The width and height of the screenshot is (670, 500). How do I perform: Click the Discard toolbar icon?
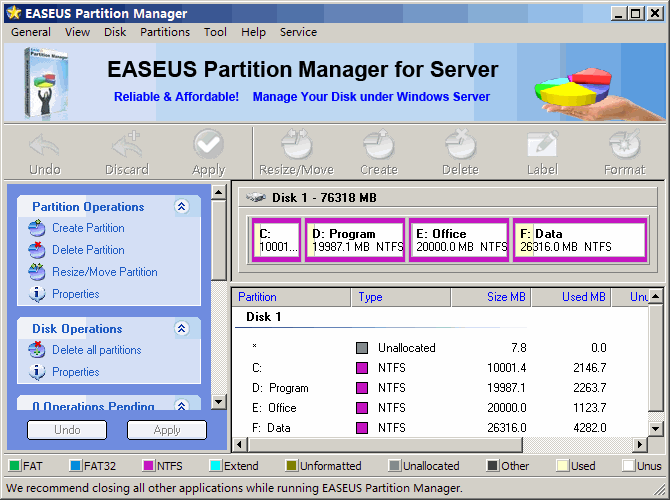coord(127,145)
